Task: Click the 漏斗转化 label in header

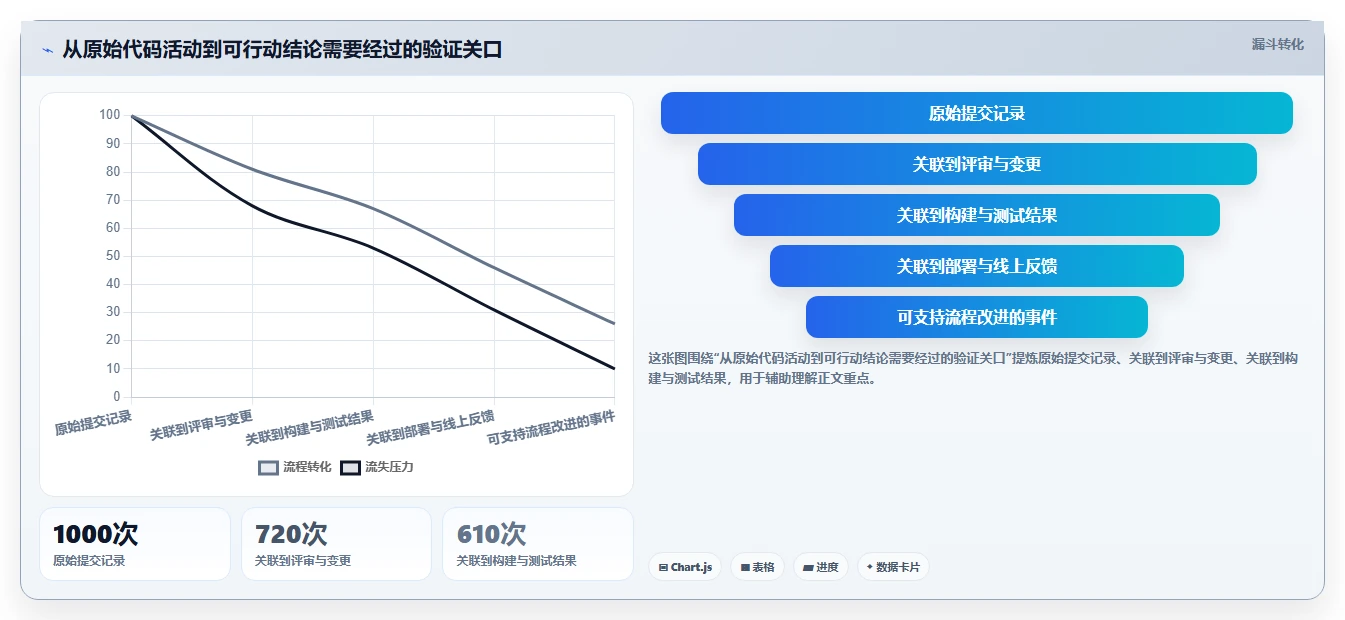Action: point(1277,44)
